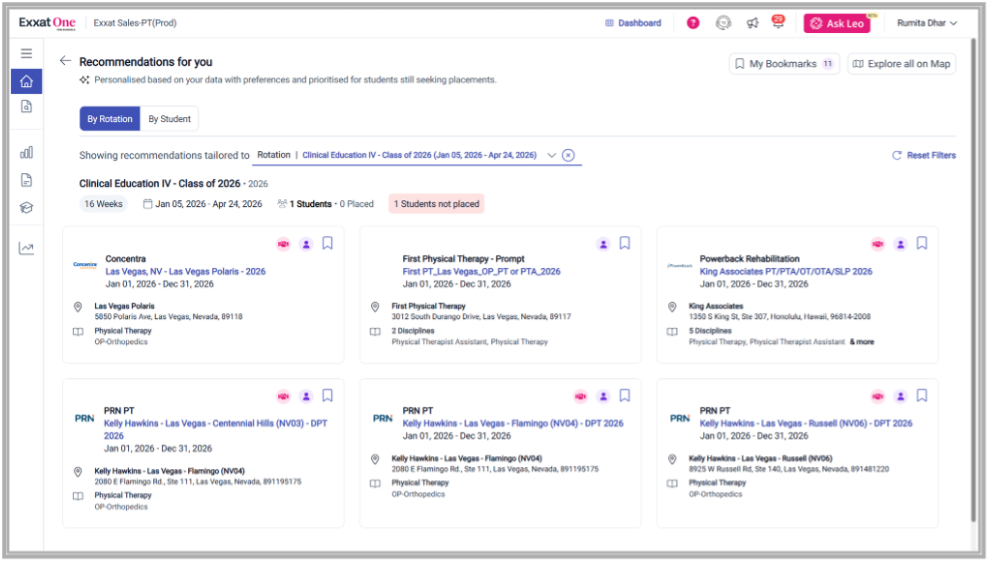
Task: Click the '1 Students' count text
Action: [x=310, y=204]
